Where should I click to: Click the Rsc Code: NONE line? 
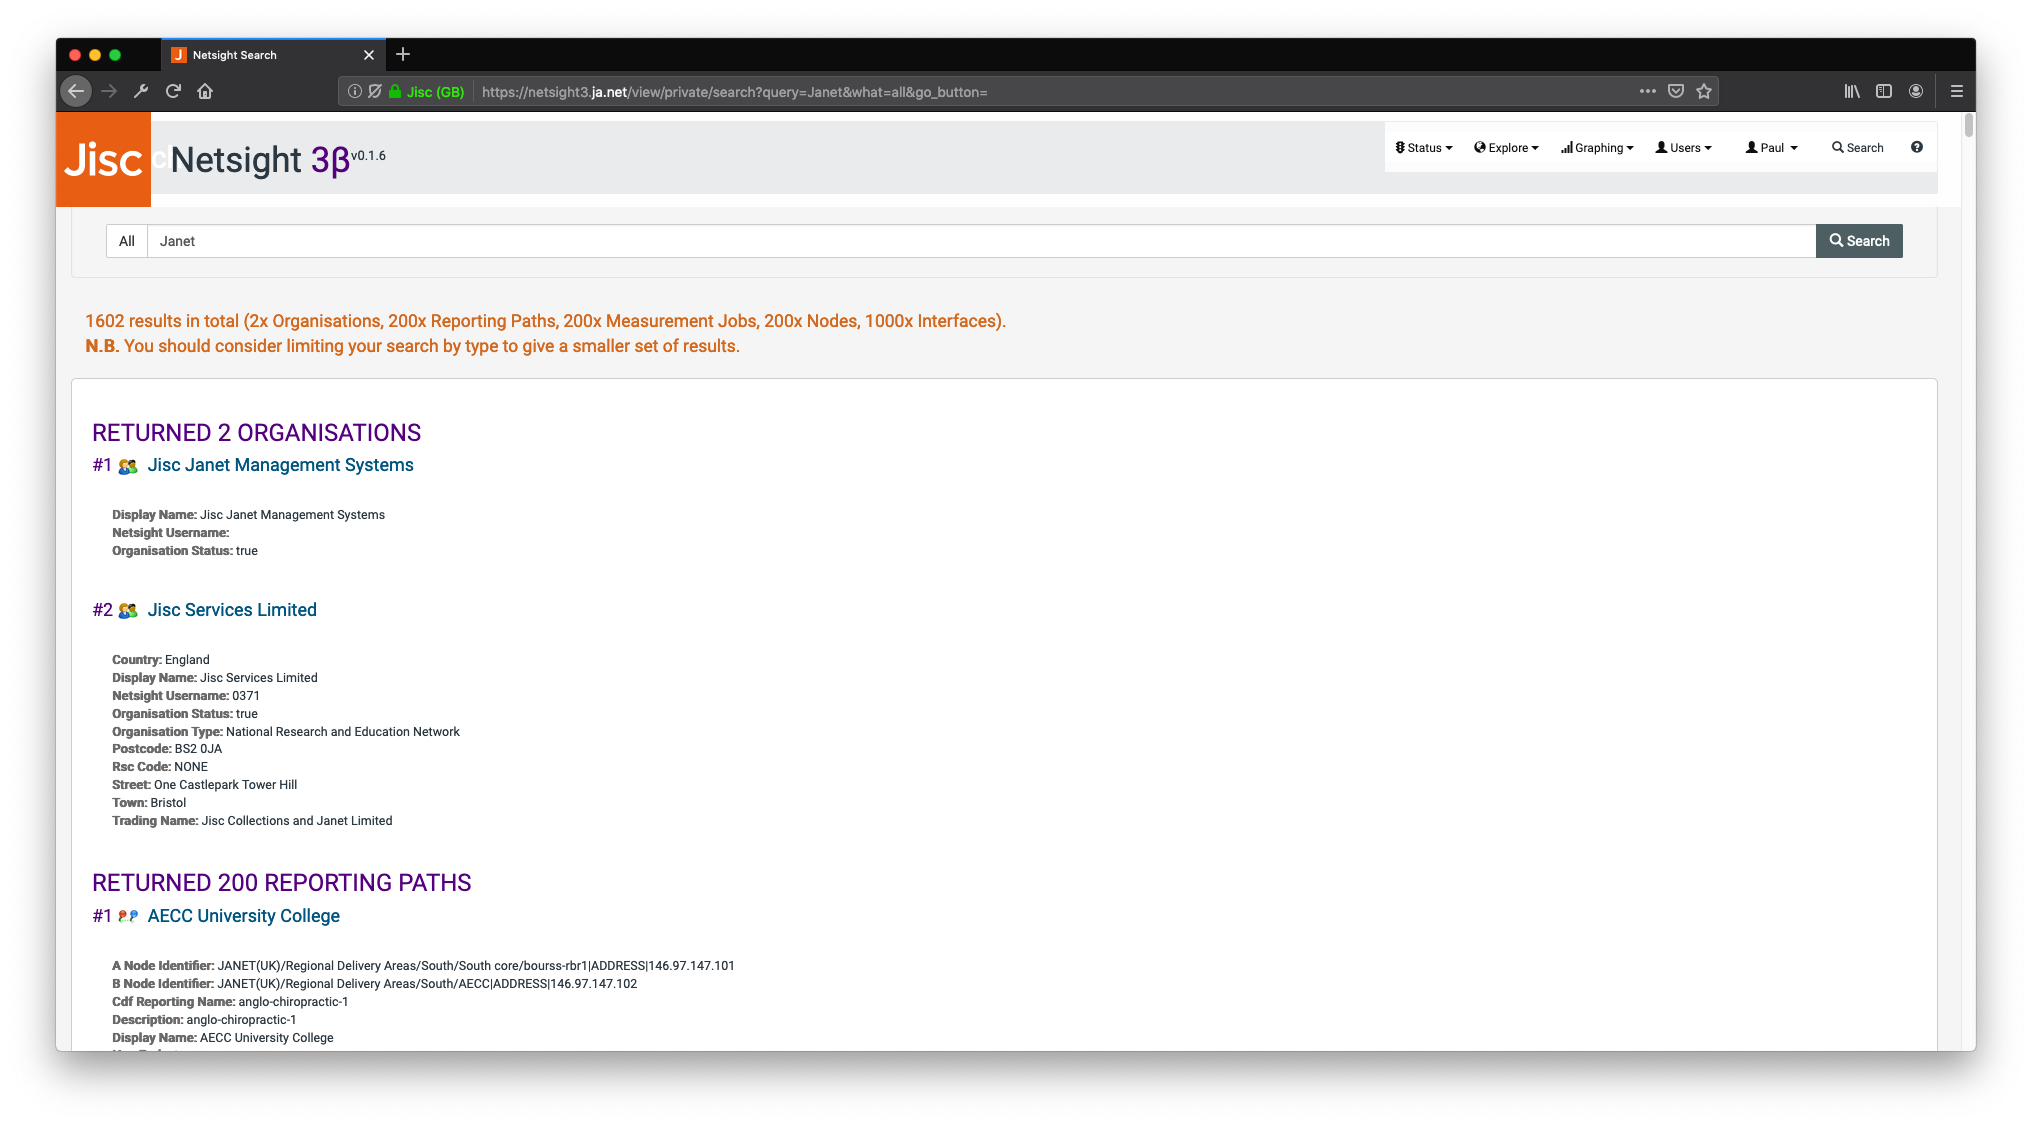(x=160, y=767)
